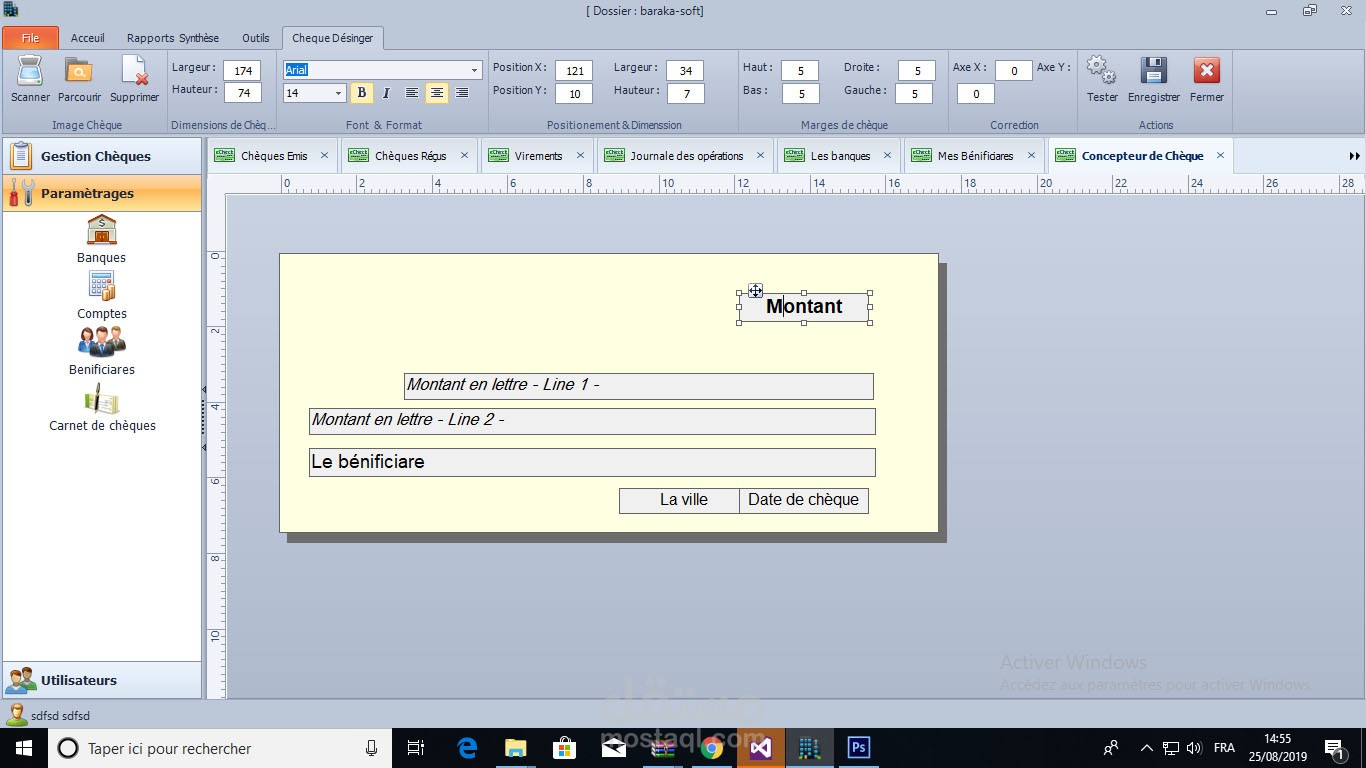Toggle center text alignment
This screenshot has height=768, width=1366.
[437, 93]
